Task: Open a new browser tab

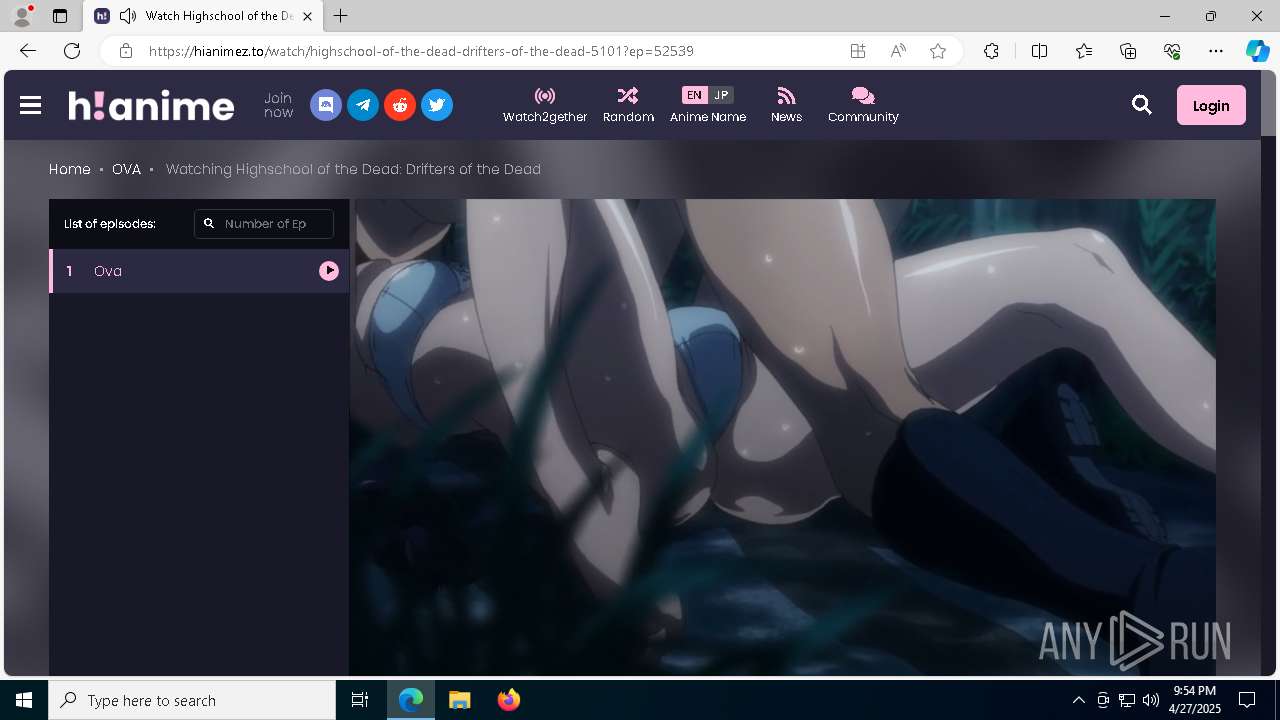Action: click(x=341, y=16)
